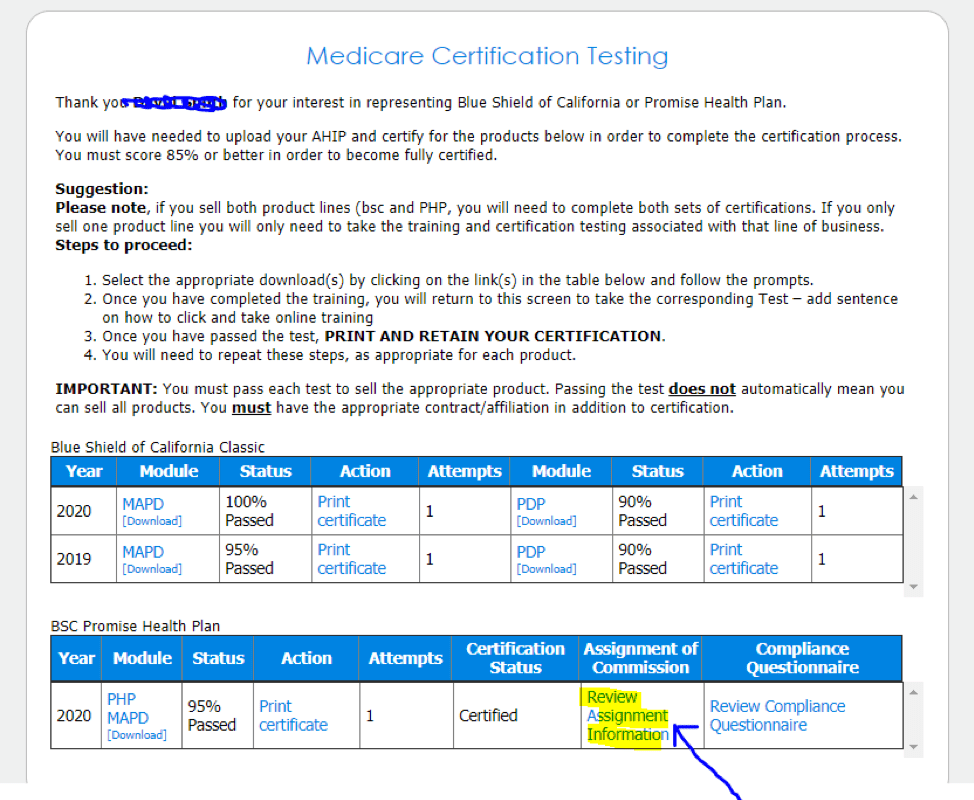
Task: Click the 'Steps to proceed:' heading
Action: (124, 245)
